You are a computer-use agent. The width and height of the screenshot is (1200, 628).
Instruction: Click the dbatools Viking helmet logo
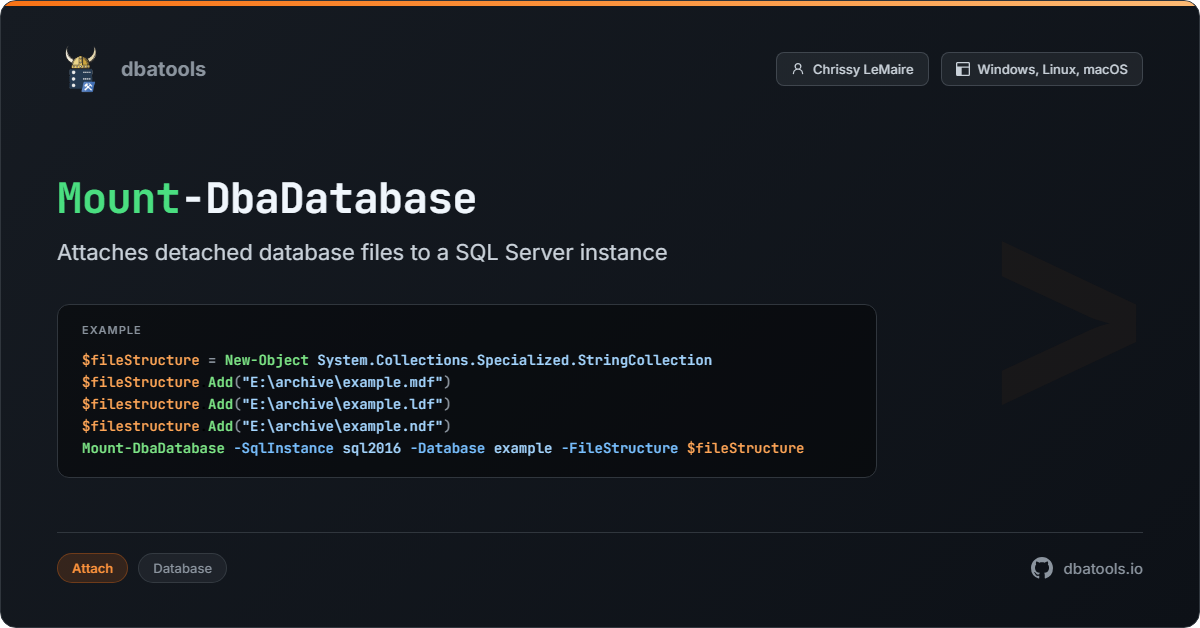81,69
